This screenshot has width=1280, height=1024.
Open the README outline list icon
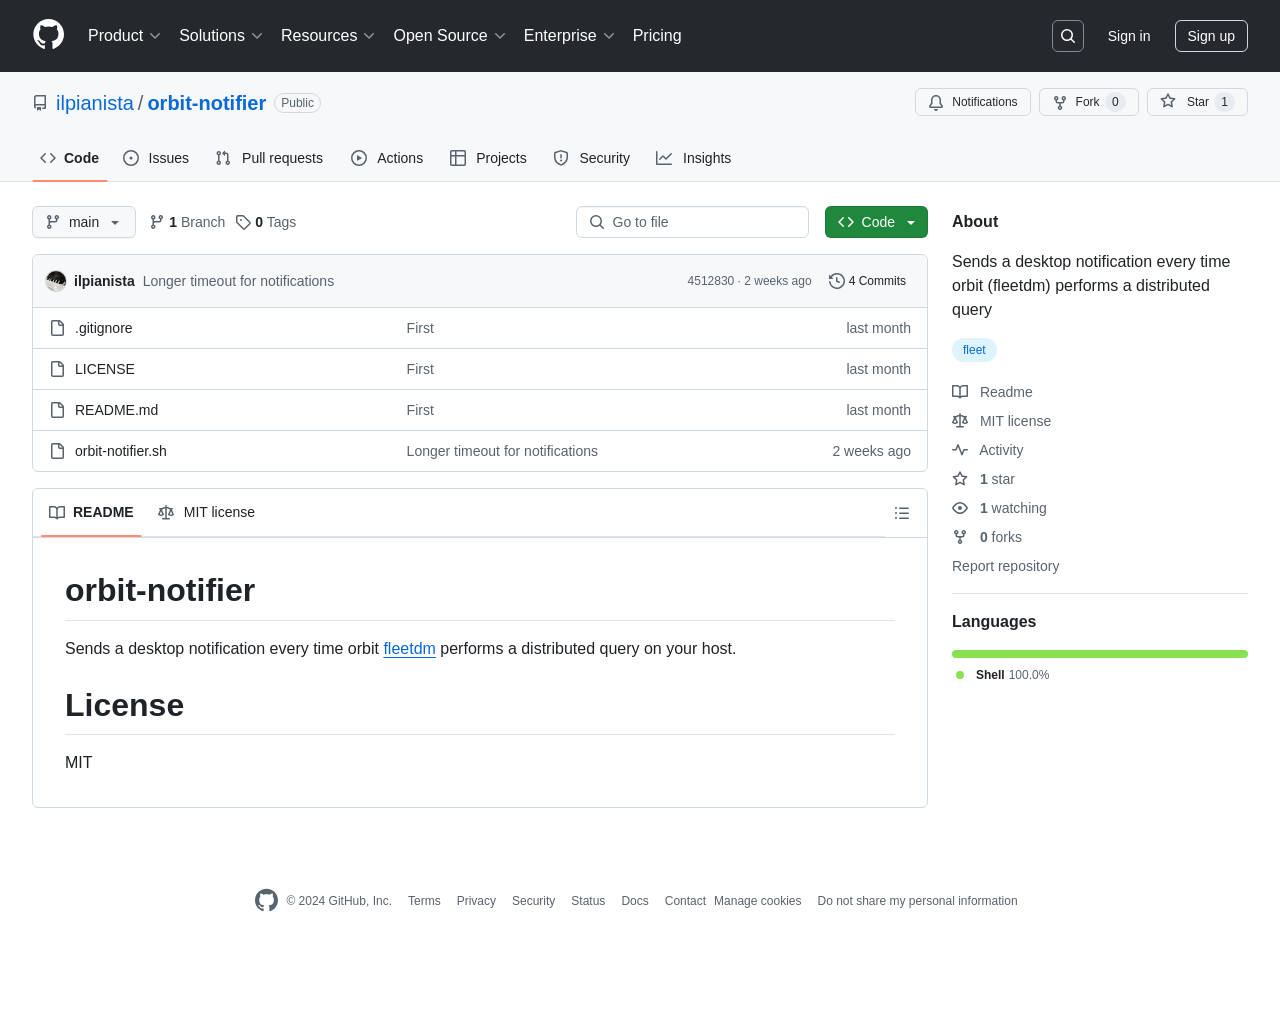point(902,513)
